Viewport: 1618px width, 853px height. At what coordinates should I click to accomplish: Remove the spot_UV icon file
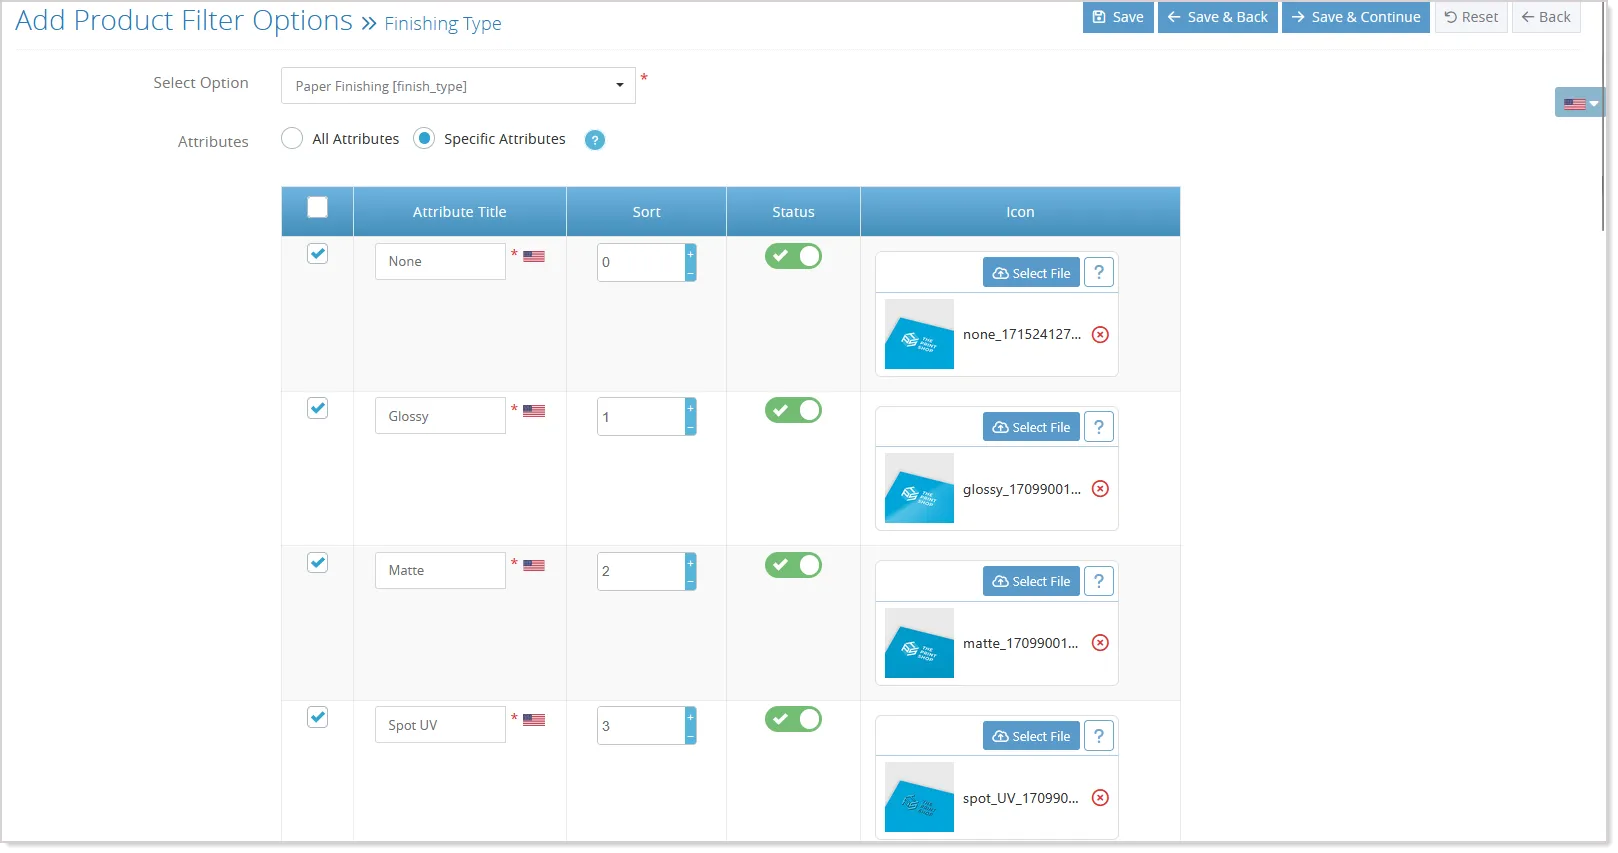[1100, 798]
